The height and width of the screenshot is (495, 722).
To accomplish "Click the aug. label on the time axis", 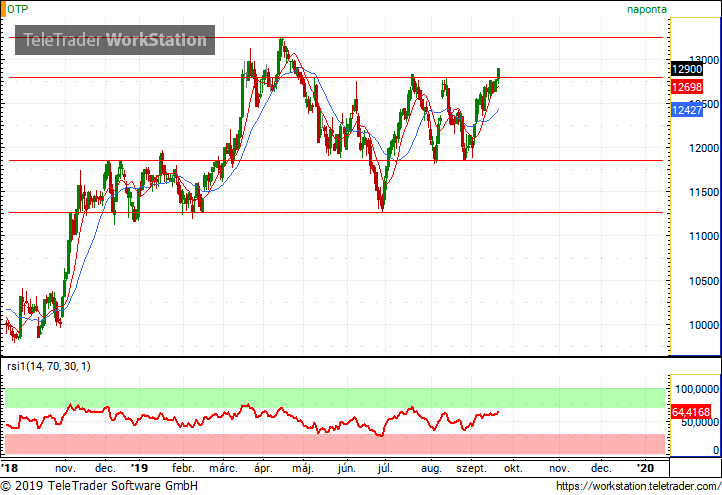I will (x=431, y=469).
